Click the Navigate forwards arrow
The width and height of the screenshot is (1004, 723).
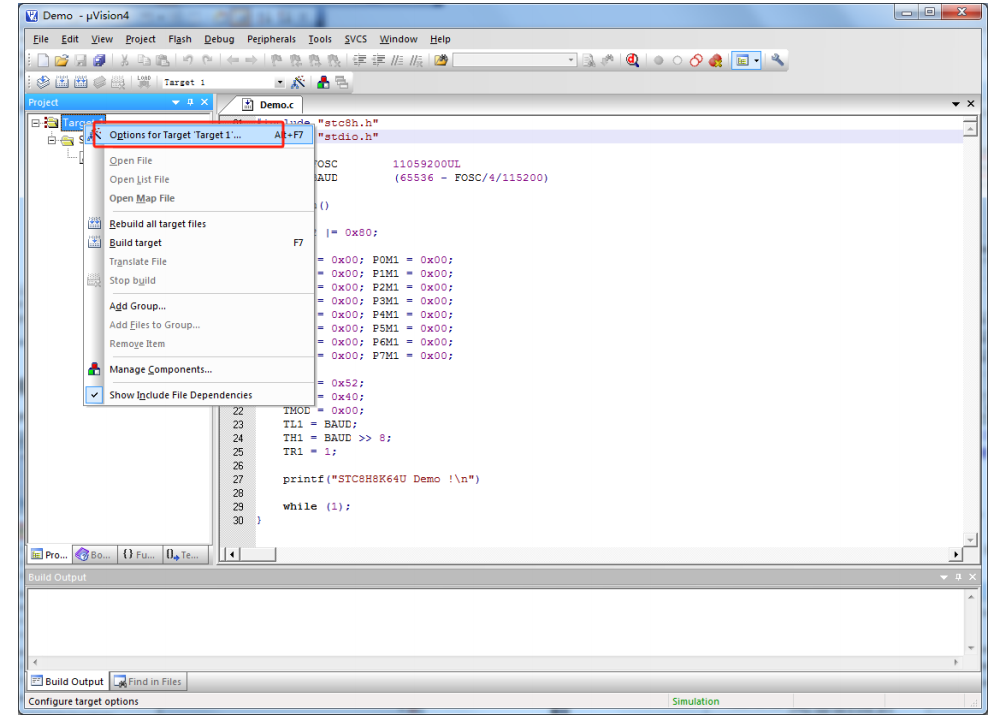click(x=251, y=60)
